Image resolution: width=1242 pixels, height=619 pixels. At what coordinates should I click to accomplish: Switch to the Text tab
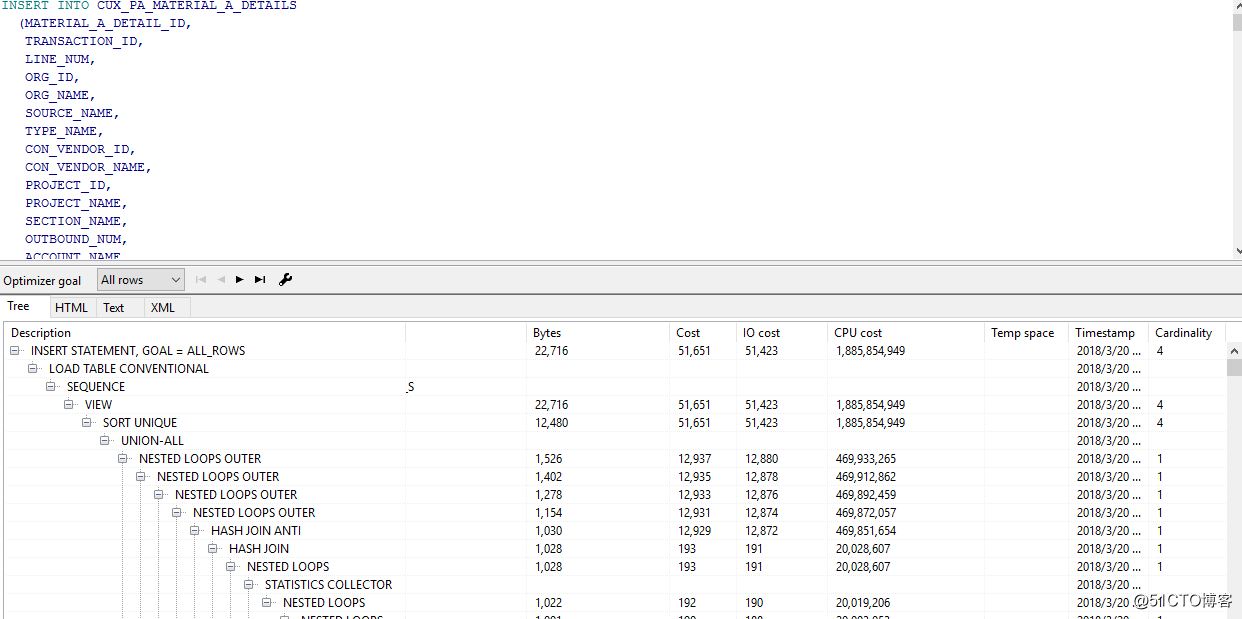tap(114, 308)
